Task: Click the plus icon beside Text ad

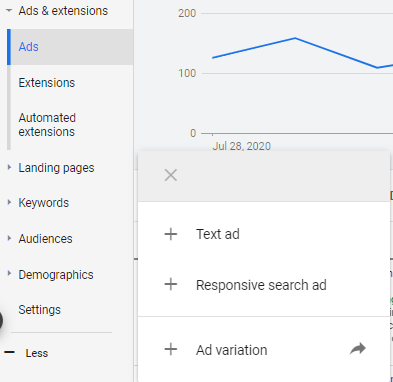Action: coord(171,234)
